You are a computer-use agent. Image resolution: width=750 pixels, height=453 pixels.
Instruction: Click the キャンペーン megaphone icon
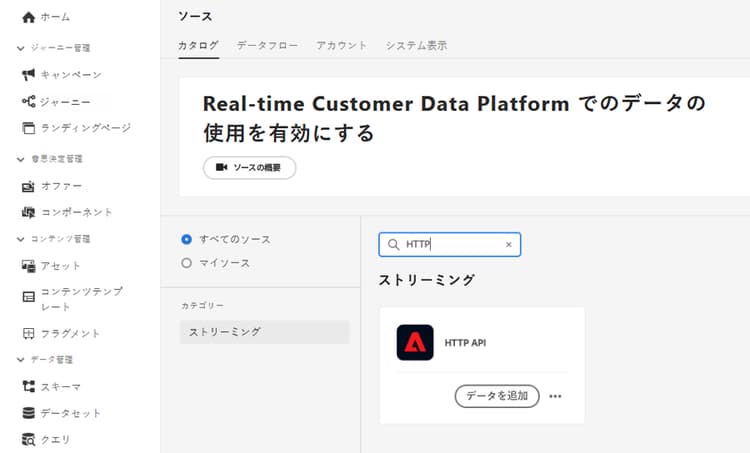29,75
